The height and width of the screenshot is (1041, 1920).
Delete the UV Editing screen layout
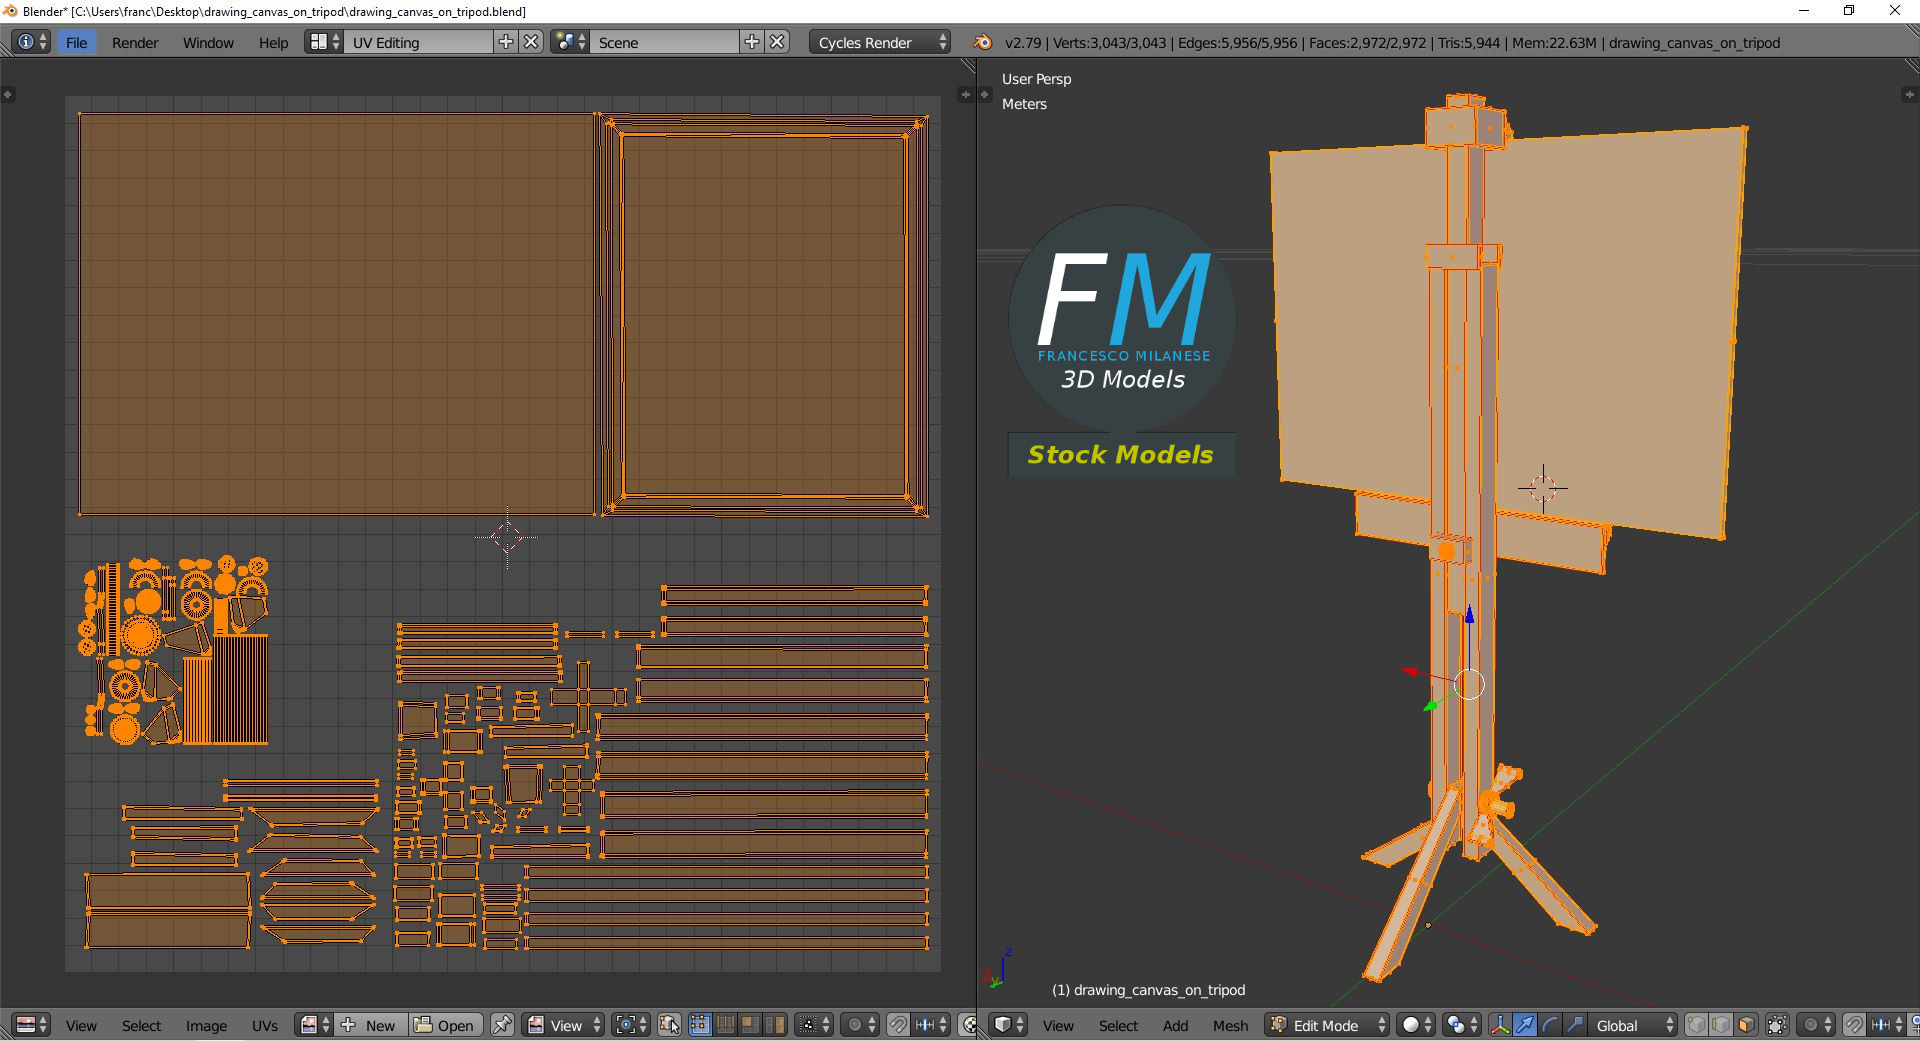click(532, 42)
